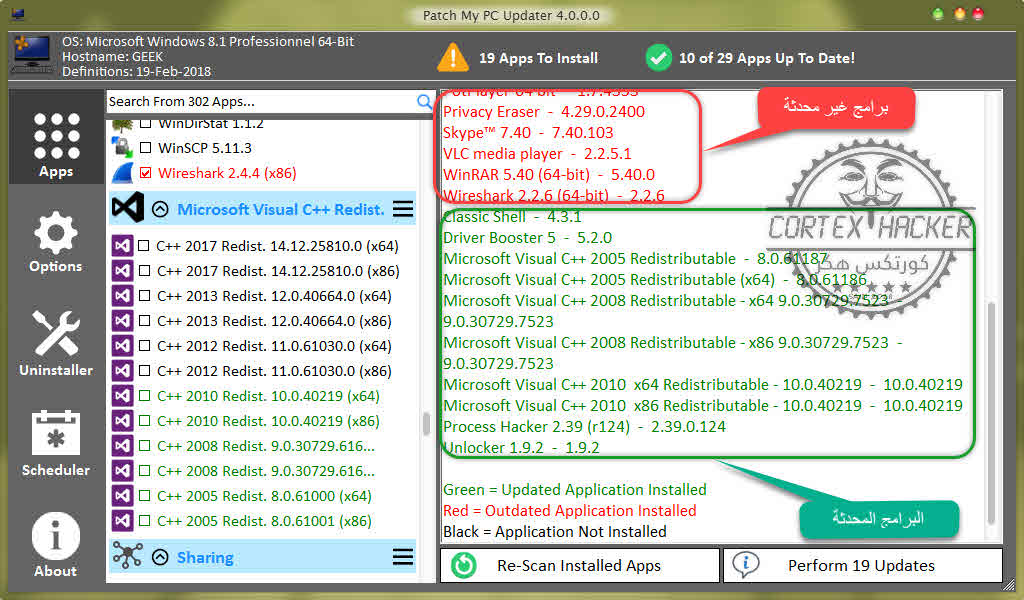The image size is (1024, 600).
Task: Select WinRAR 5.40 (64-bit) entry
Action: (549, 174)
